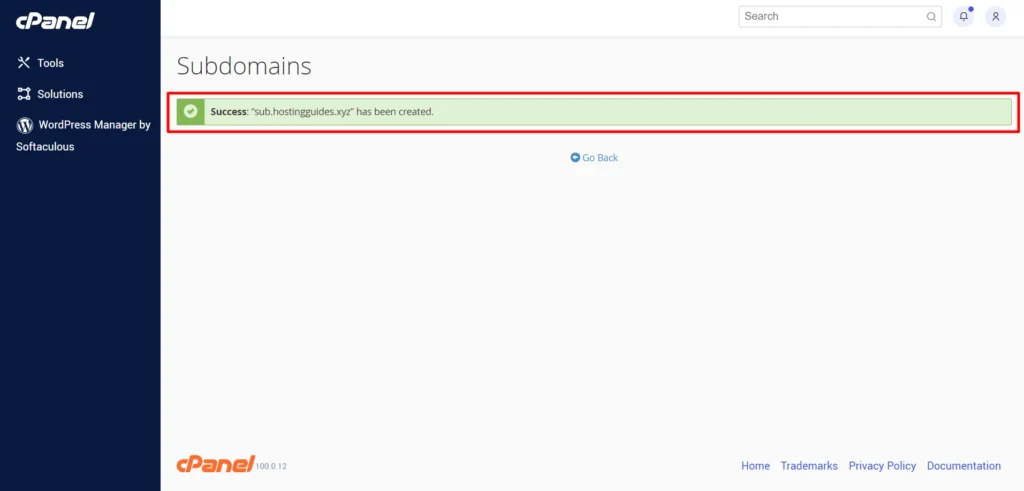Click the WordPress logo icon in the sidebar
1024x491 pixels.
pyautogui.click(x=25, y=125)
